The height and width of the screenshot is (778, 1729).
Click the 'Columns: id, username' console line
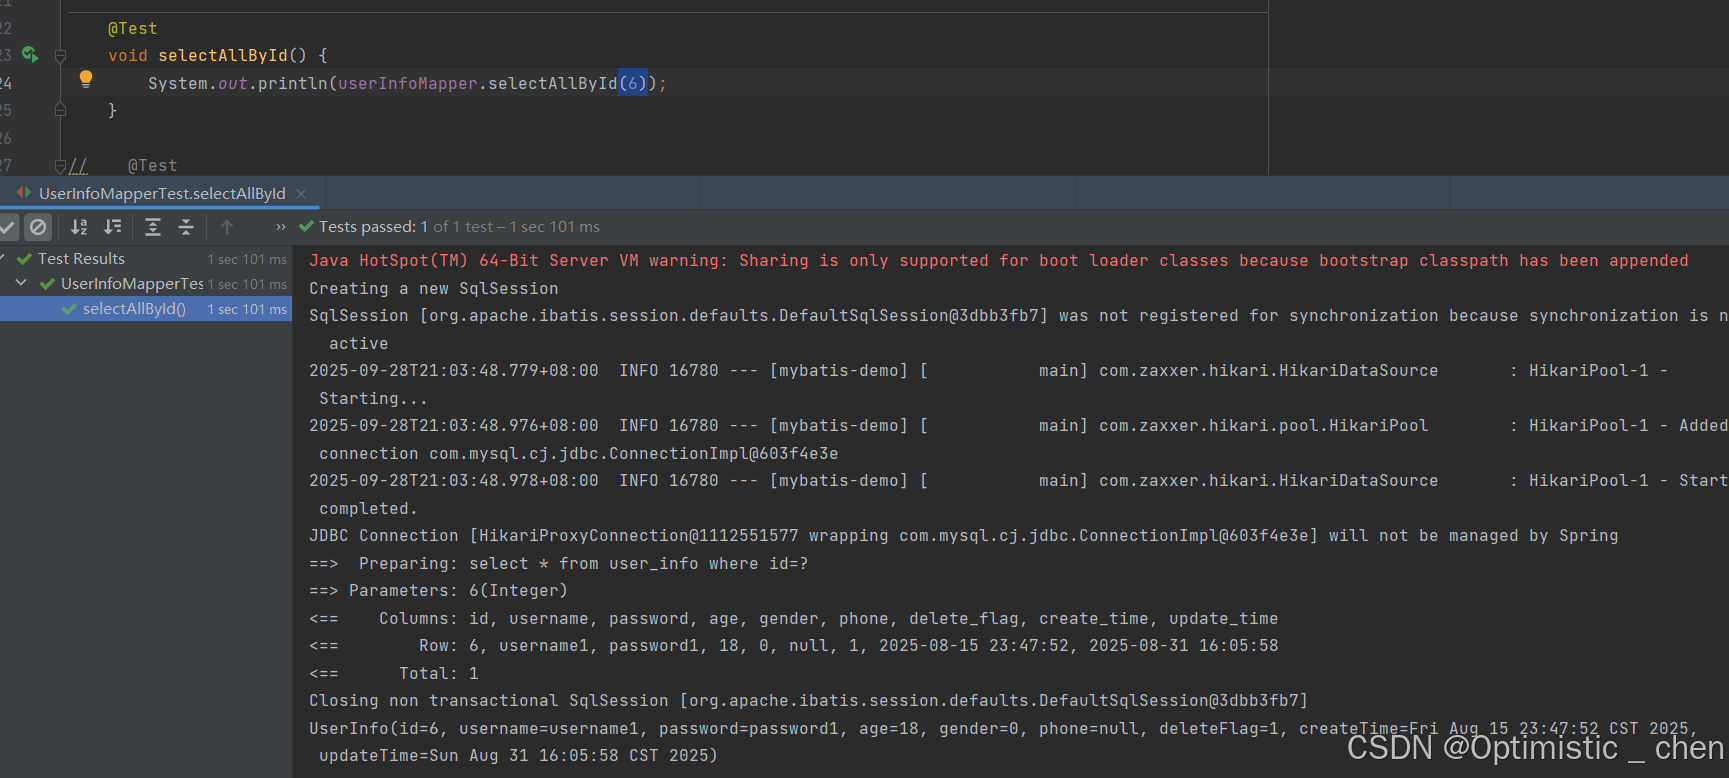[794, 619]
